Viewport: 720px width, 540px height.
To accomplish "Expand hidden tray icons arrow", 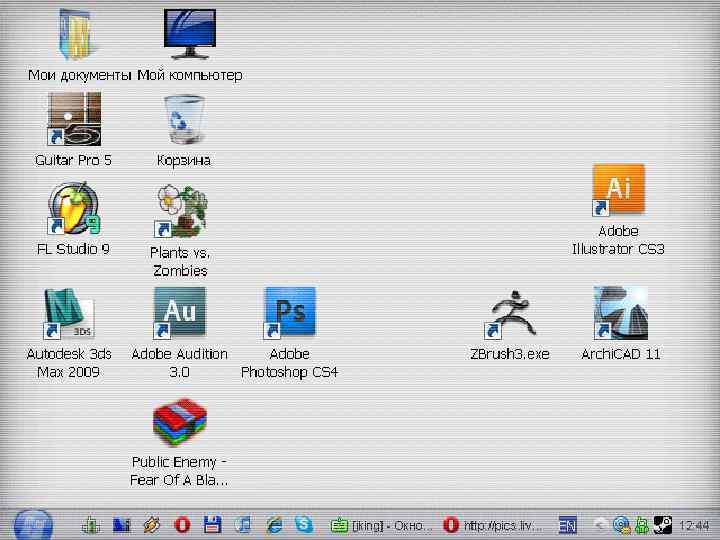I will click(599, 525).
